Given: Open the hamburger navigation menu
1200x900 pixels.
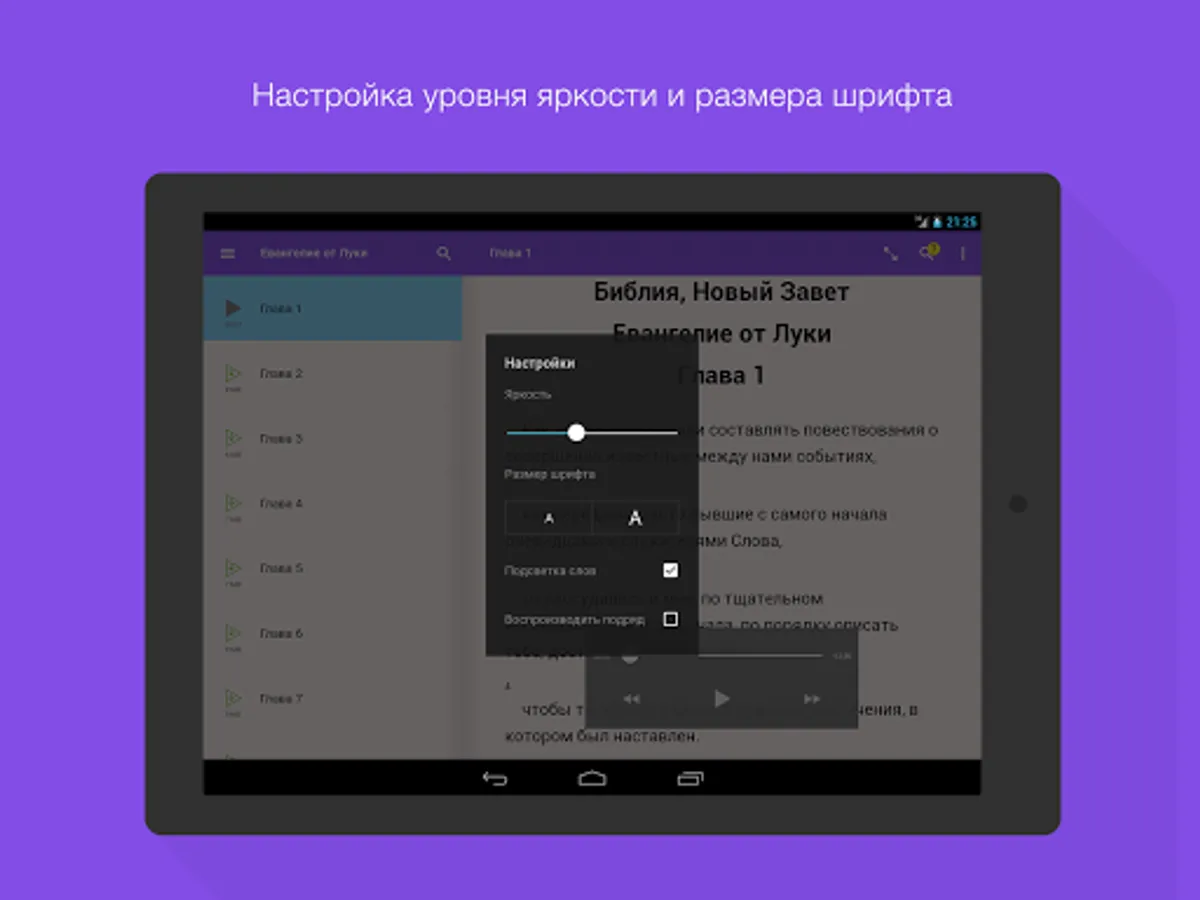Looking at the screenshot, I should click(227, 254).
